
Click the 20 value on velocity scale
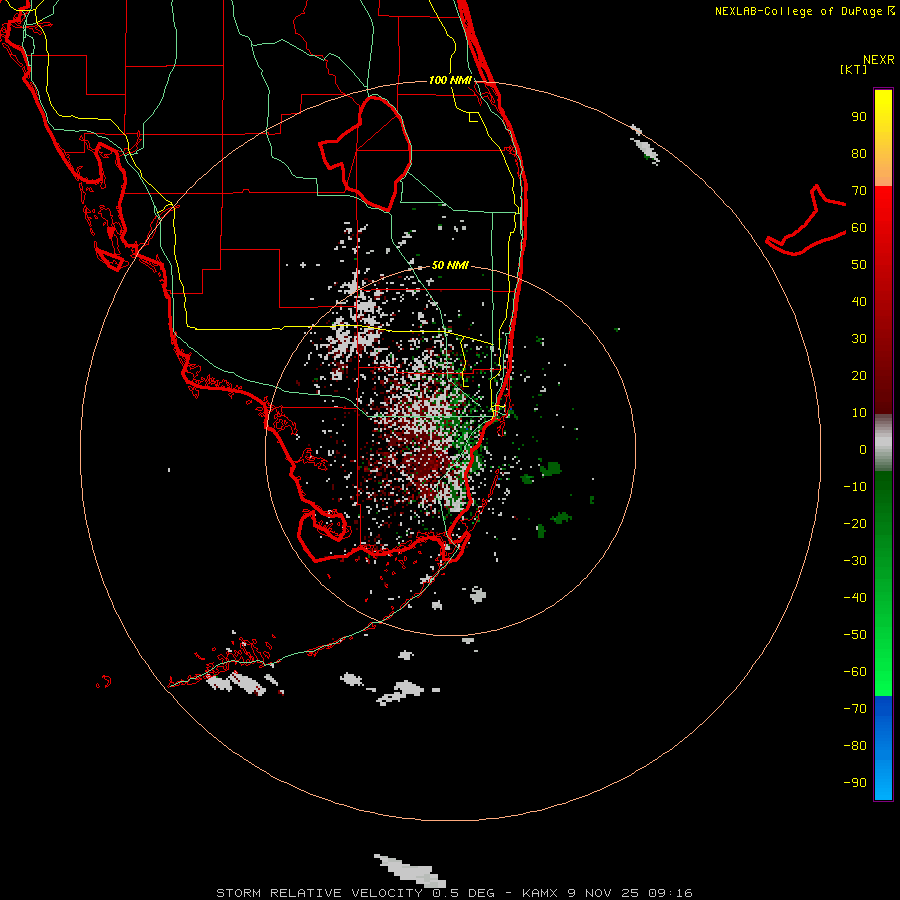pos(859,375)
